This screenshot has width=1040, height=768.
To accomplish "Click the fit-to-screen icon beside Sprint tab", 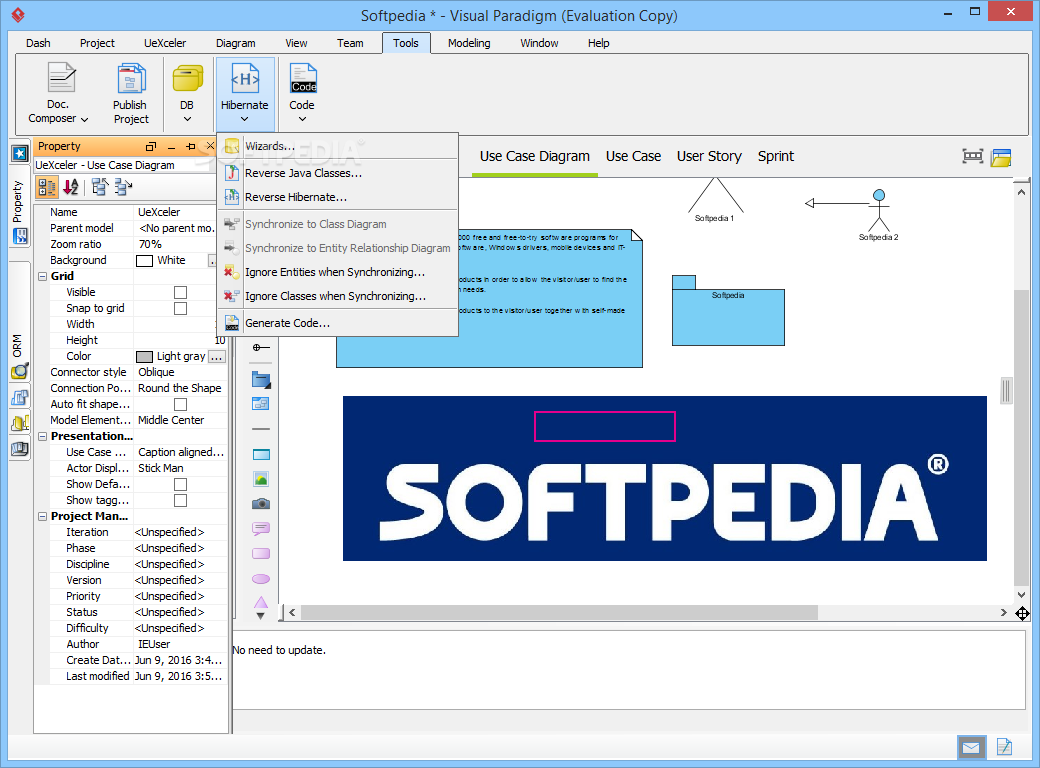I will (972, 157).
